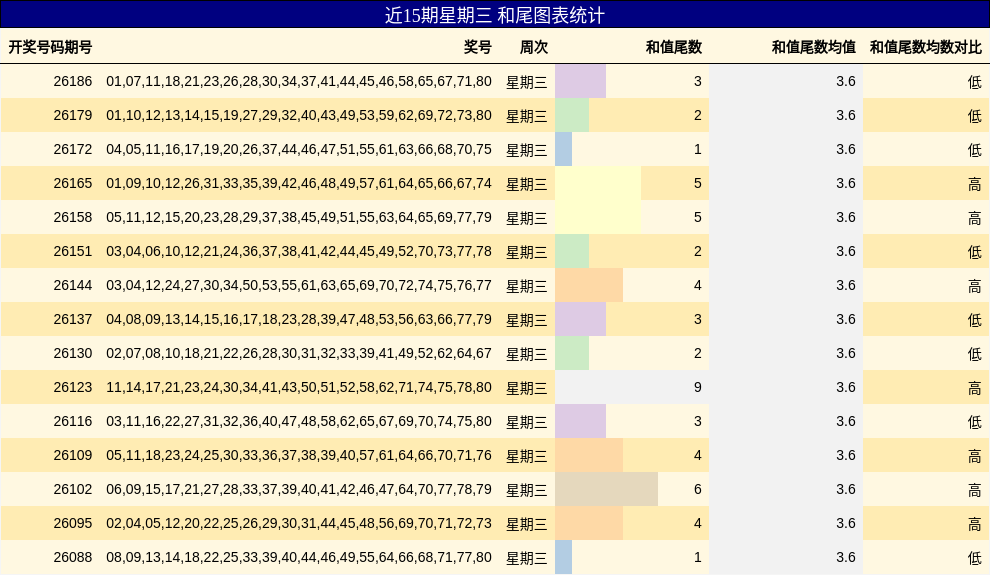The image size is (990, 575).
Task: Click the tan bar in row 26102
Action: click(606, 490)
